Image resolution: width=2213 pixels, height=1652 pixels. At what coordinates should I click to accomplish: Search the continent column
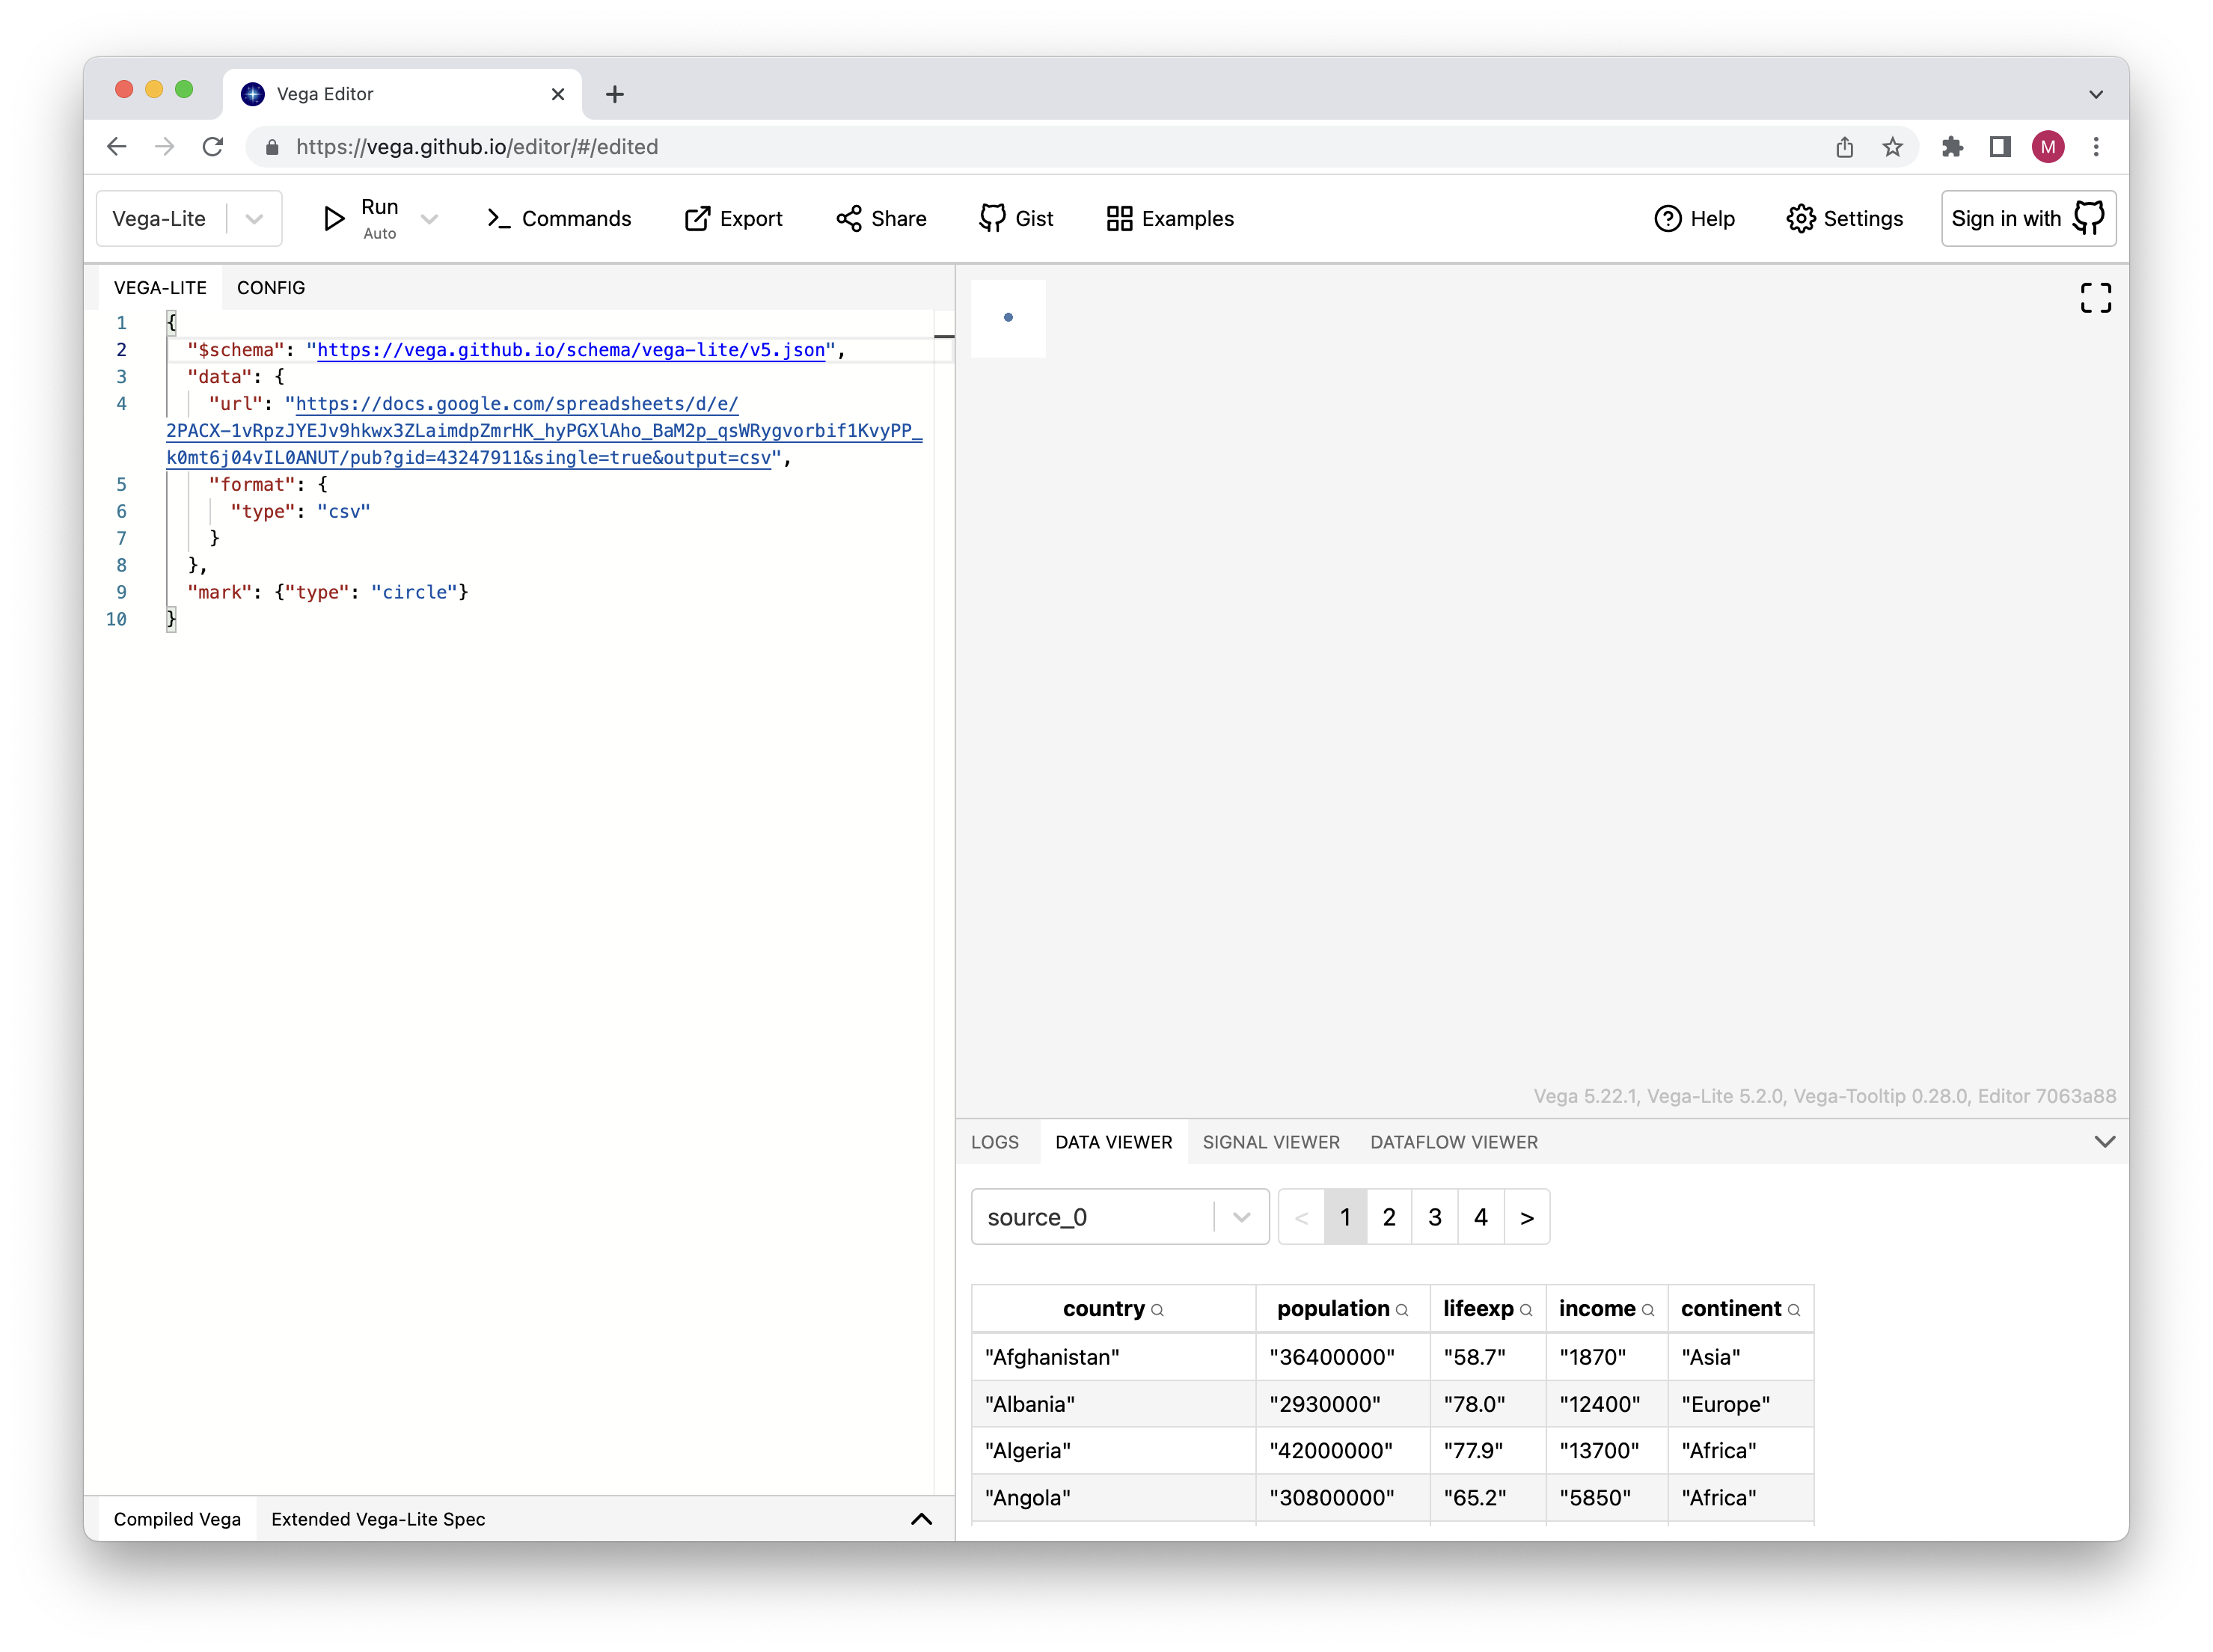click(x=1794, y=1309)
